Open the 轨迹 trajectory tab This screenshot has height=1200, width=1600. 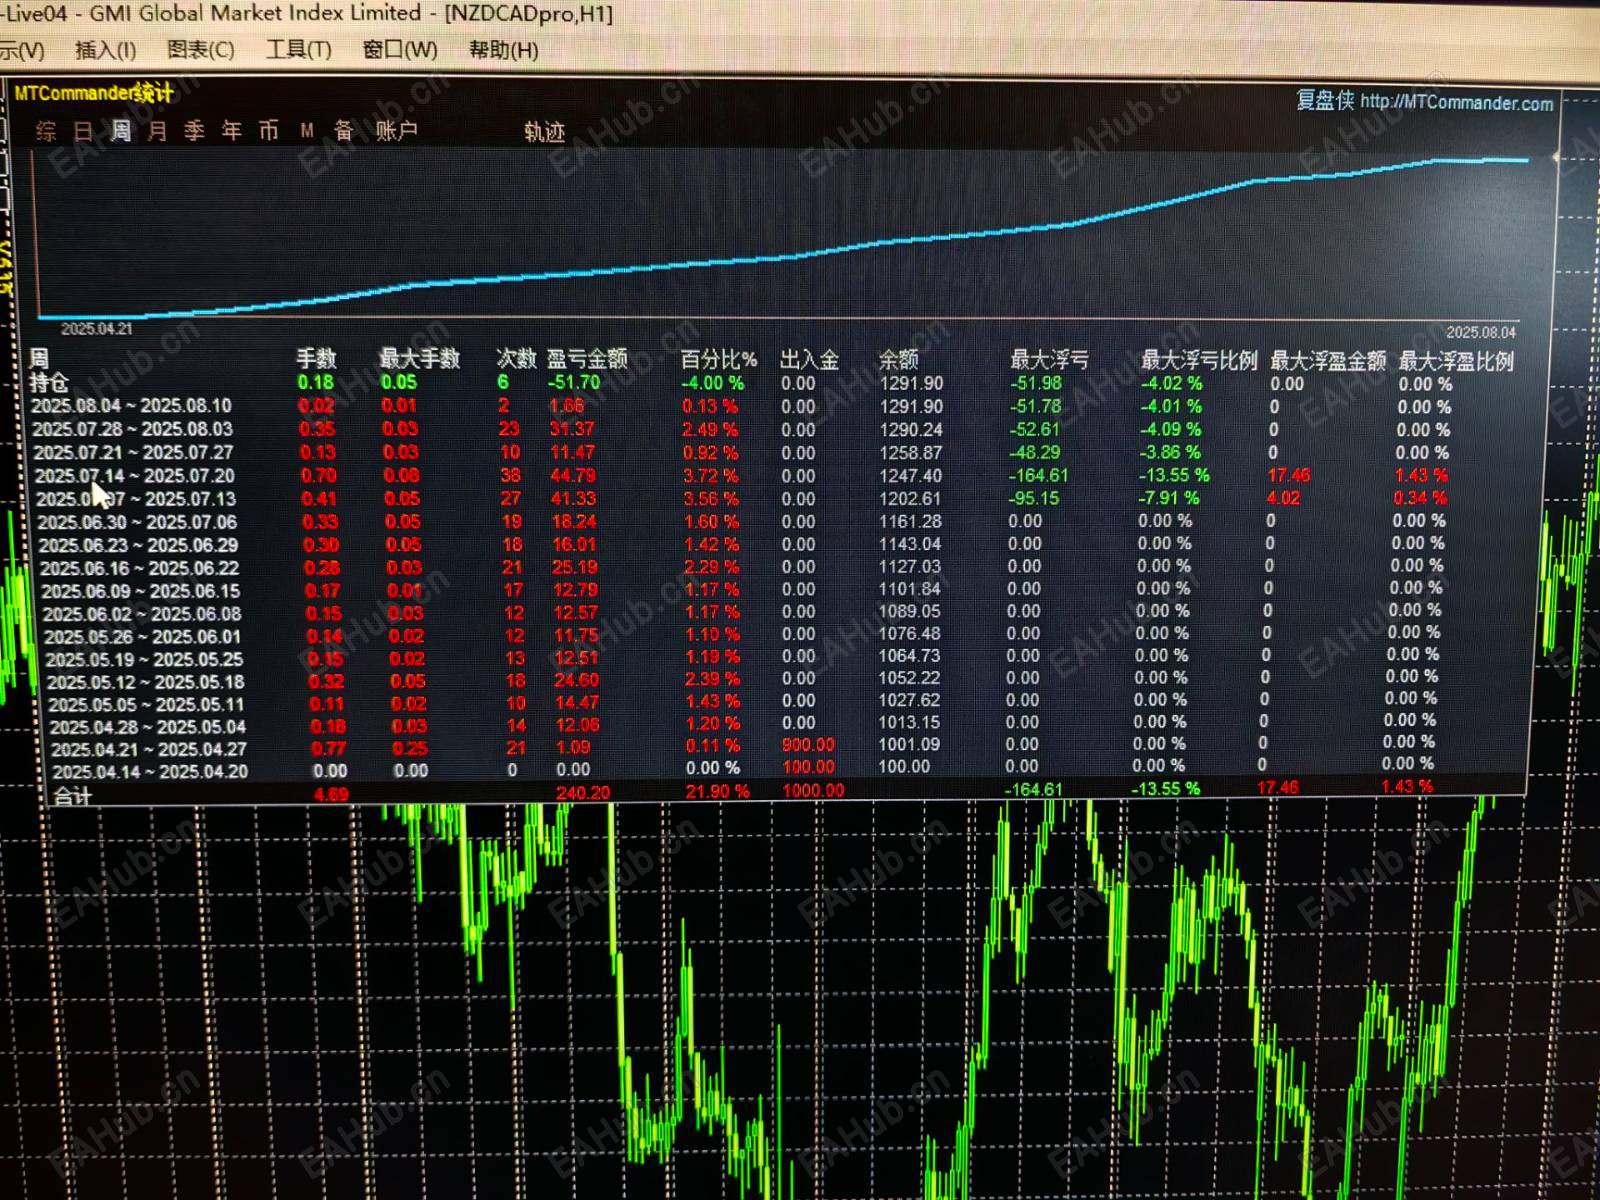pyautogui.click(x=545, y=132)
